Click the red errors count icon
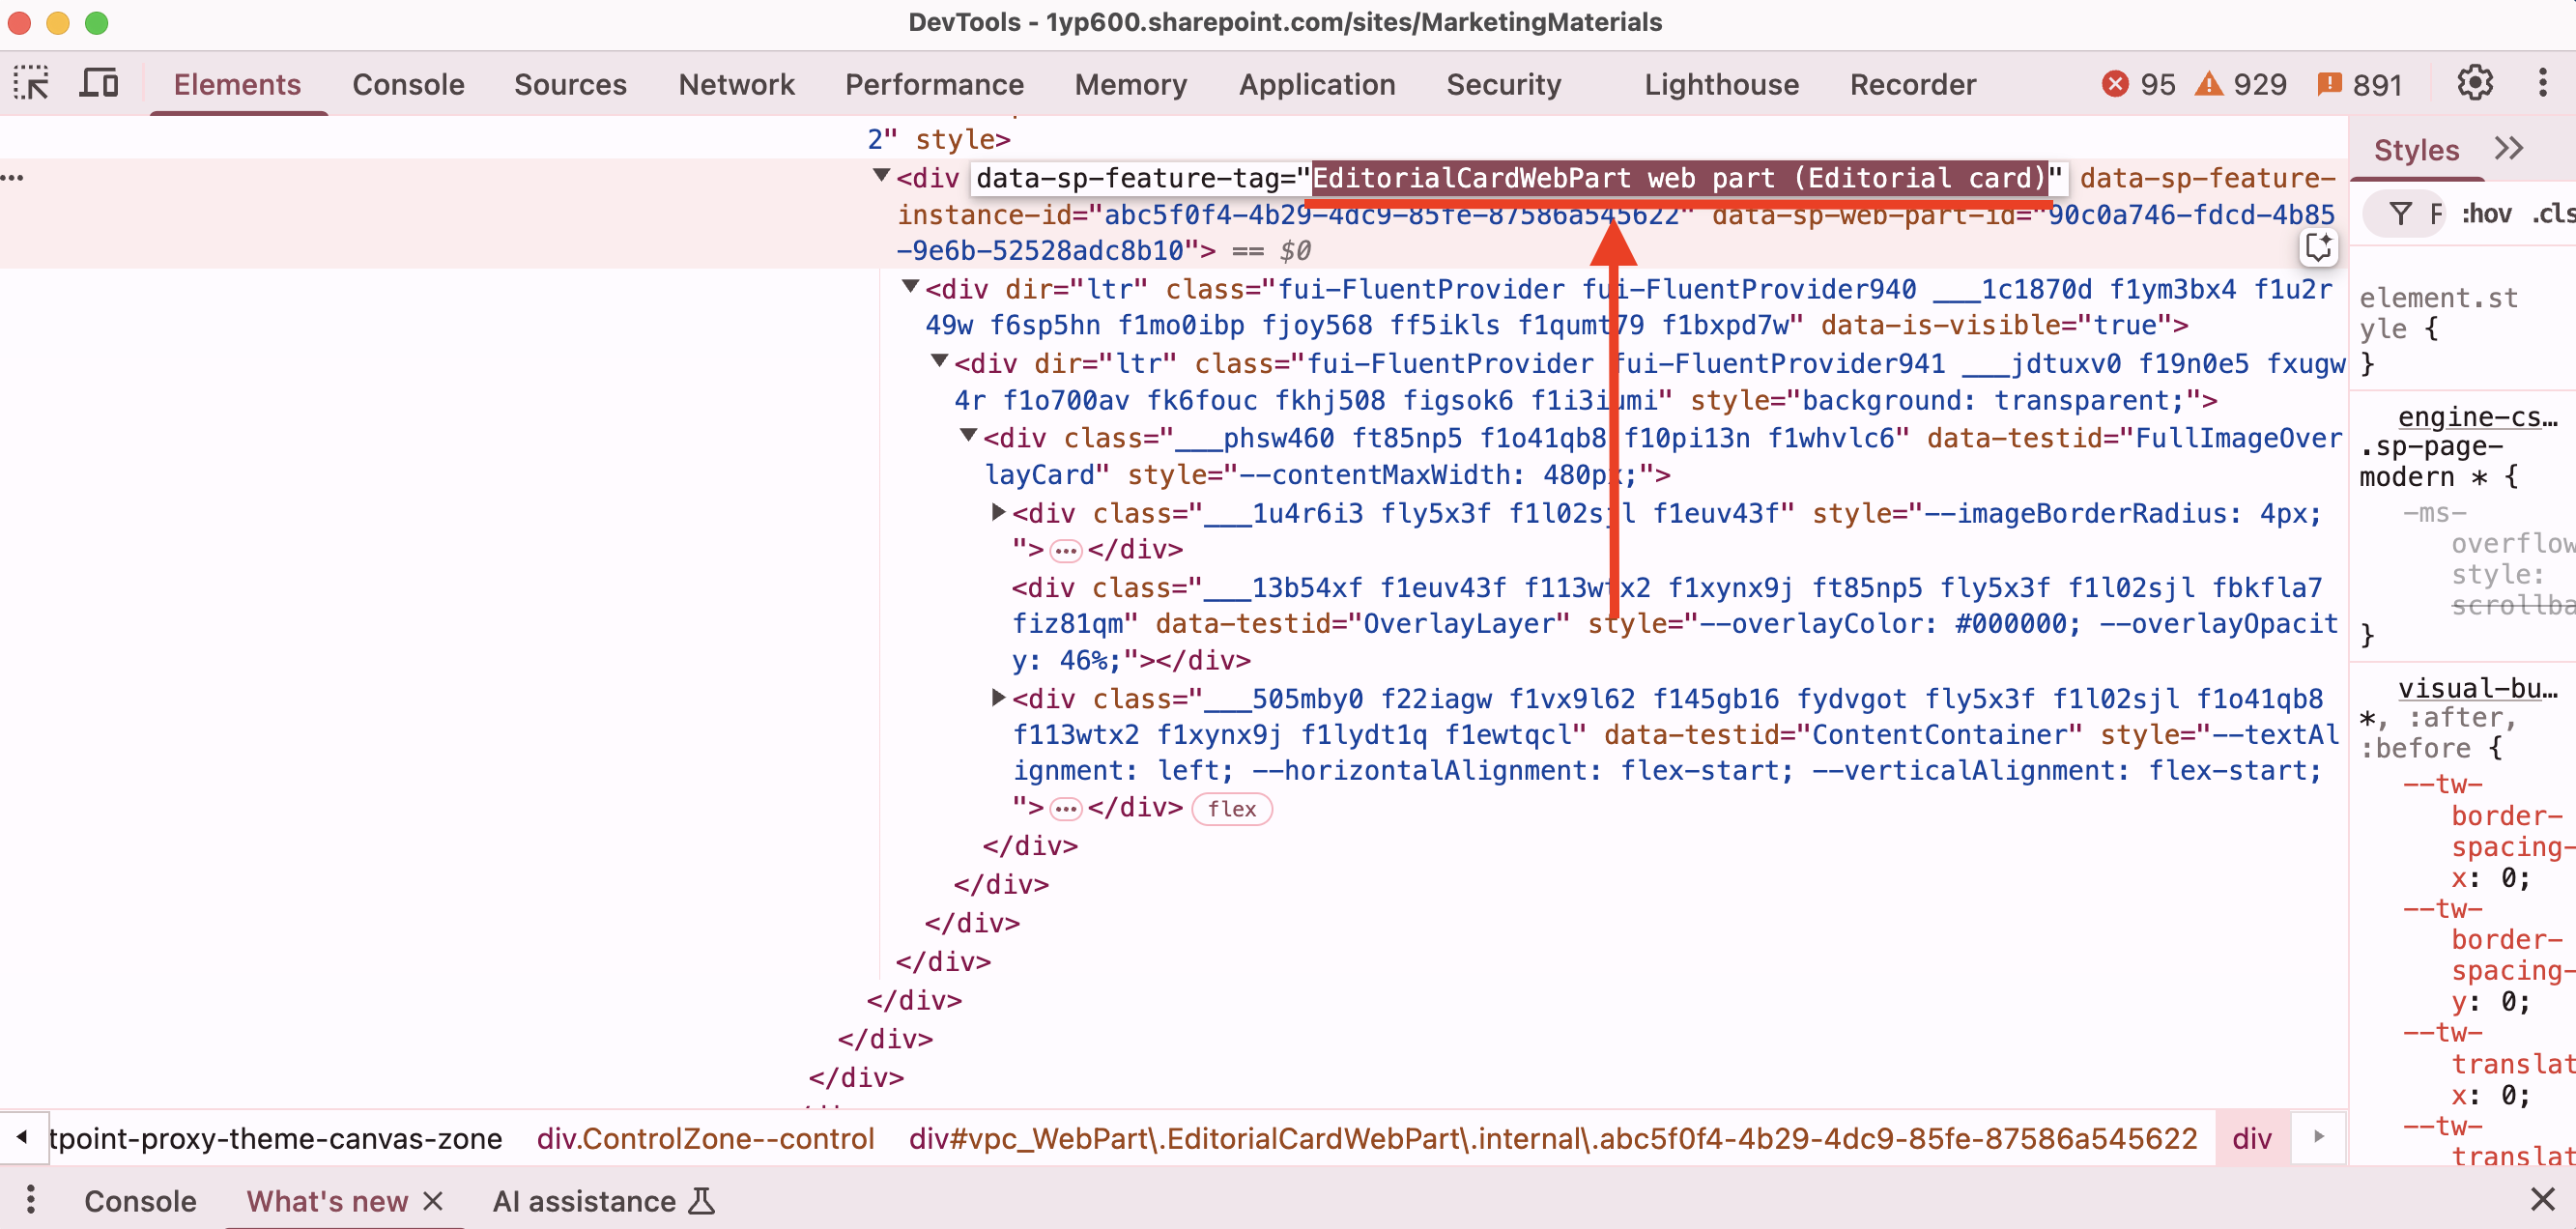The height and width of the screenshot is (1229, 2576). point(2115,84)
